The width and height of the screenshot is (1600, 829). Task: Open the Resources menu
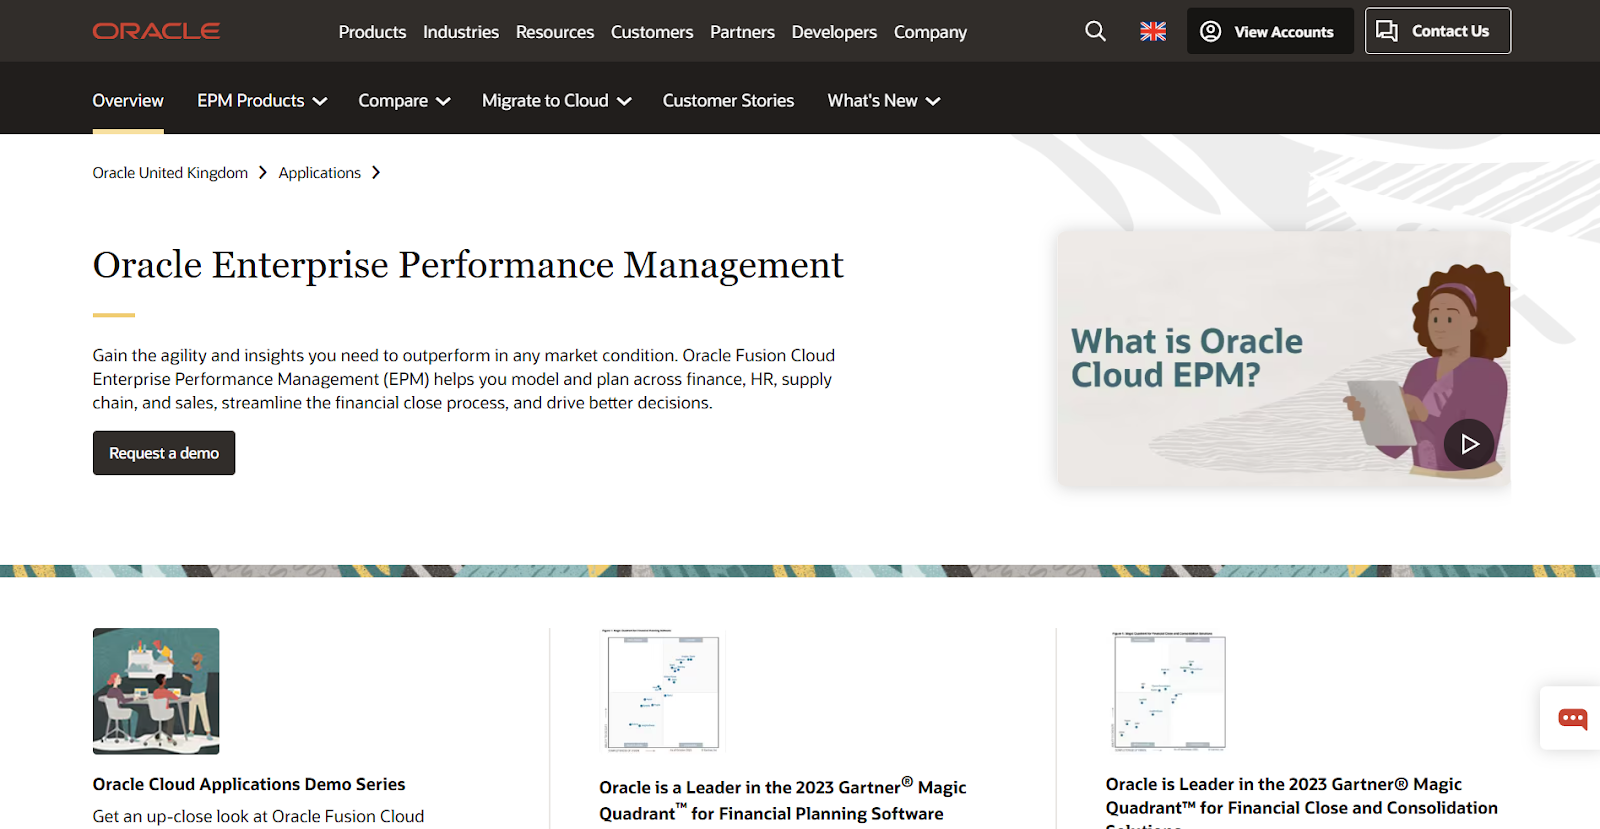[x=555, y=32]
